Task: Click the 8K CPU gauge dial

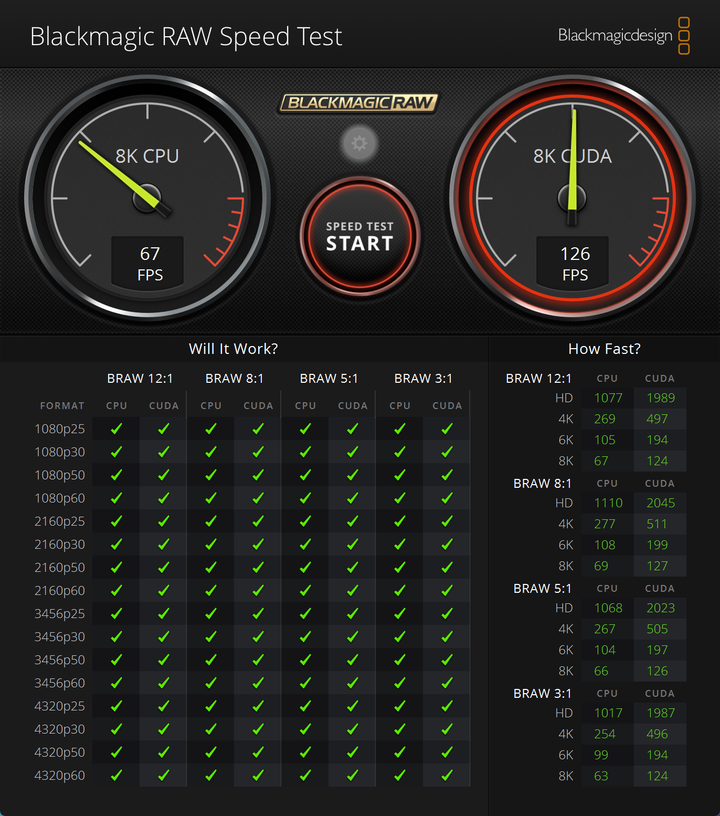Action: 148,198
